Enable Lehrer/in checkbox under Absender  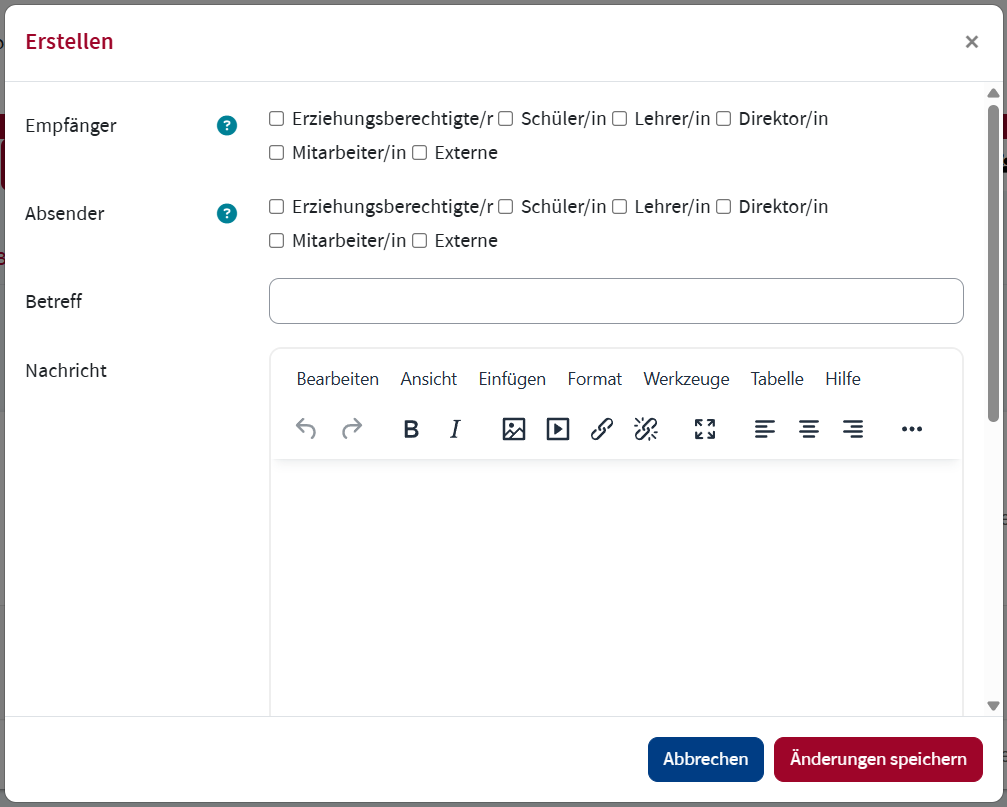tap(620, 207)
